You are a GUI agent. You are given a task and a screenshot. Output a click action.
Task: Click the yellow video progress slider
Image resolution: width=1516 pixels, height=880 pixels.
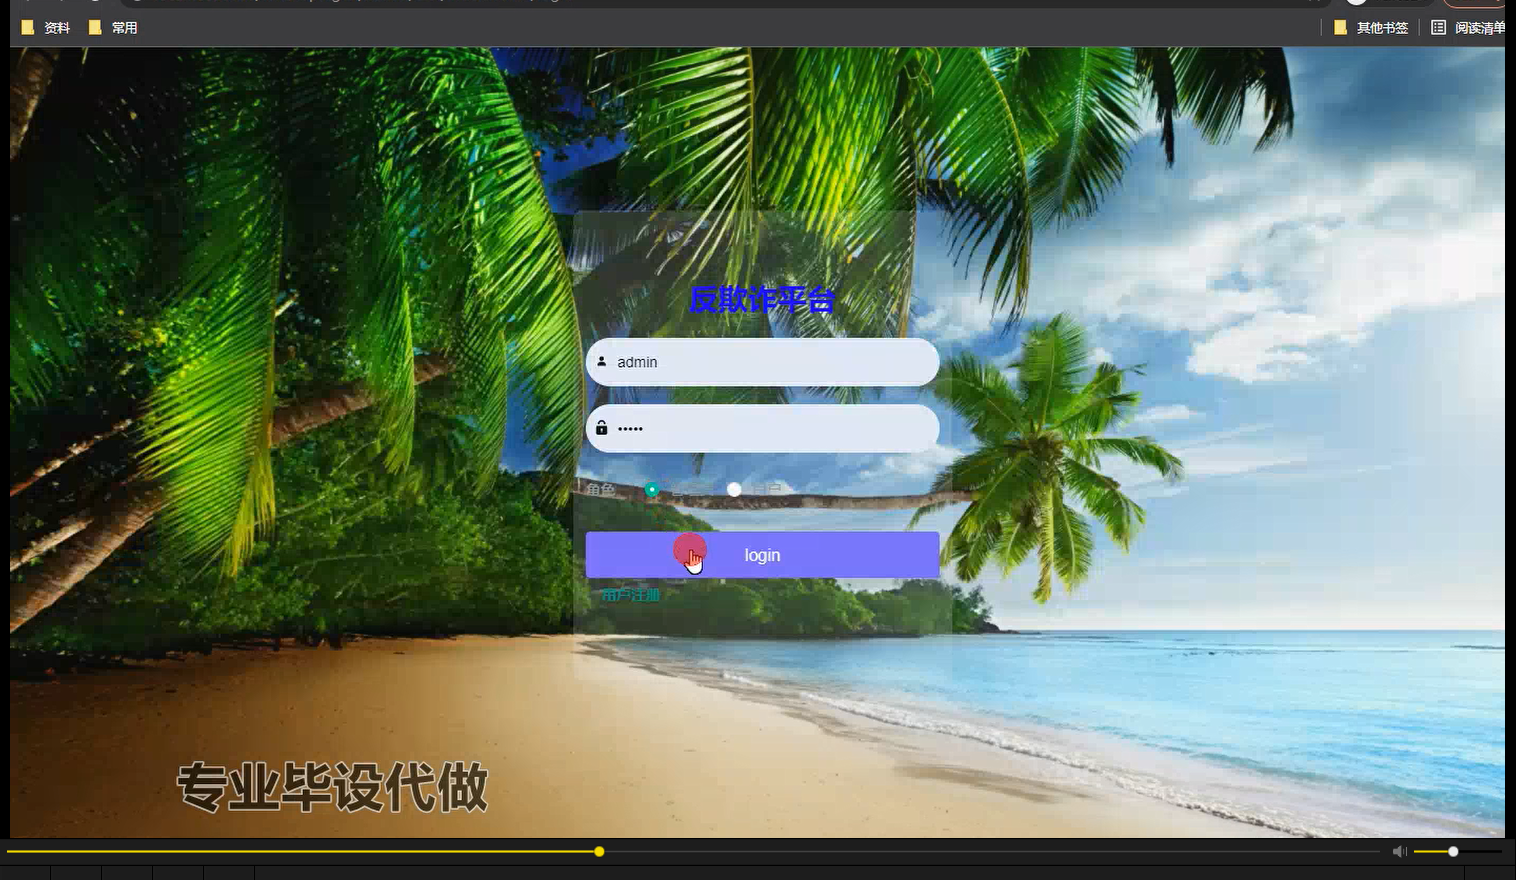pyautogui.click(x=598, y=851)
